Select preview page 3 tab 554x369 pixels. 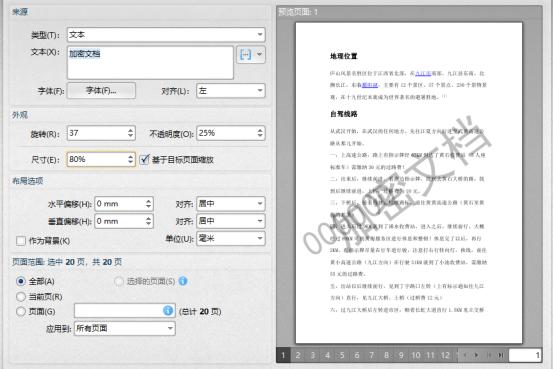[313, 355]
